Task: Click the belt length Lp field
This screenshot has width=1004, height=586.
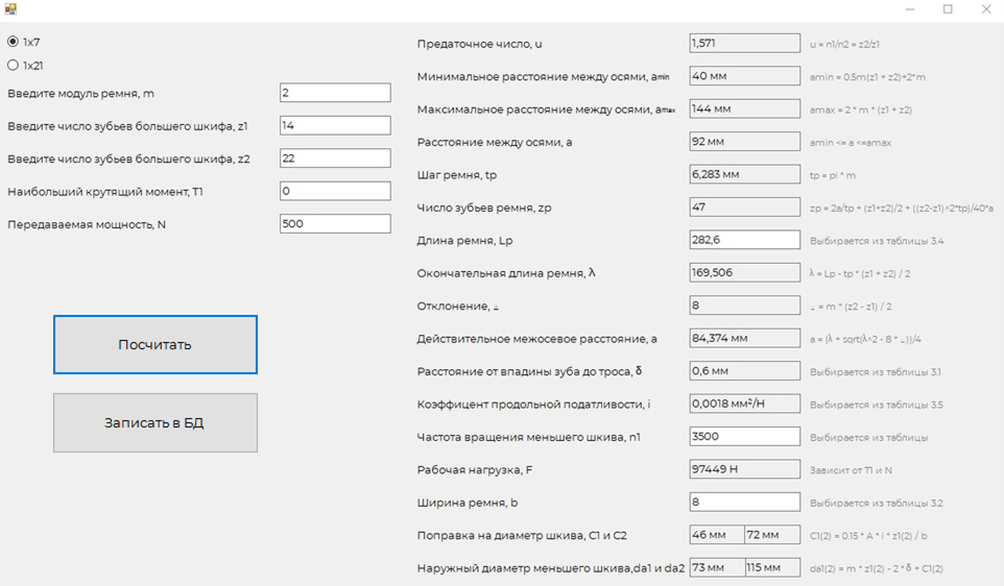Action: pyautogui.click(x=745, y=240)
